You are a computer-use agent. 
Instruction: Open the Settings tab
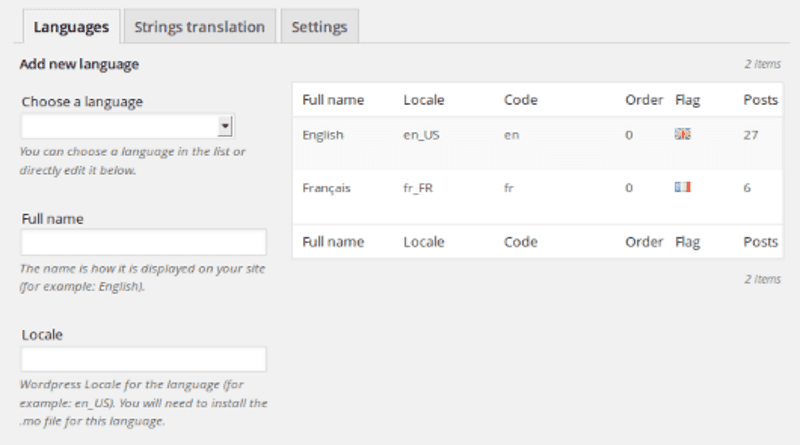point(319,27)
